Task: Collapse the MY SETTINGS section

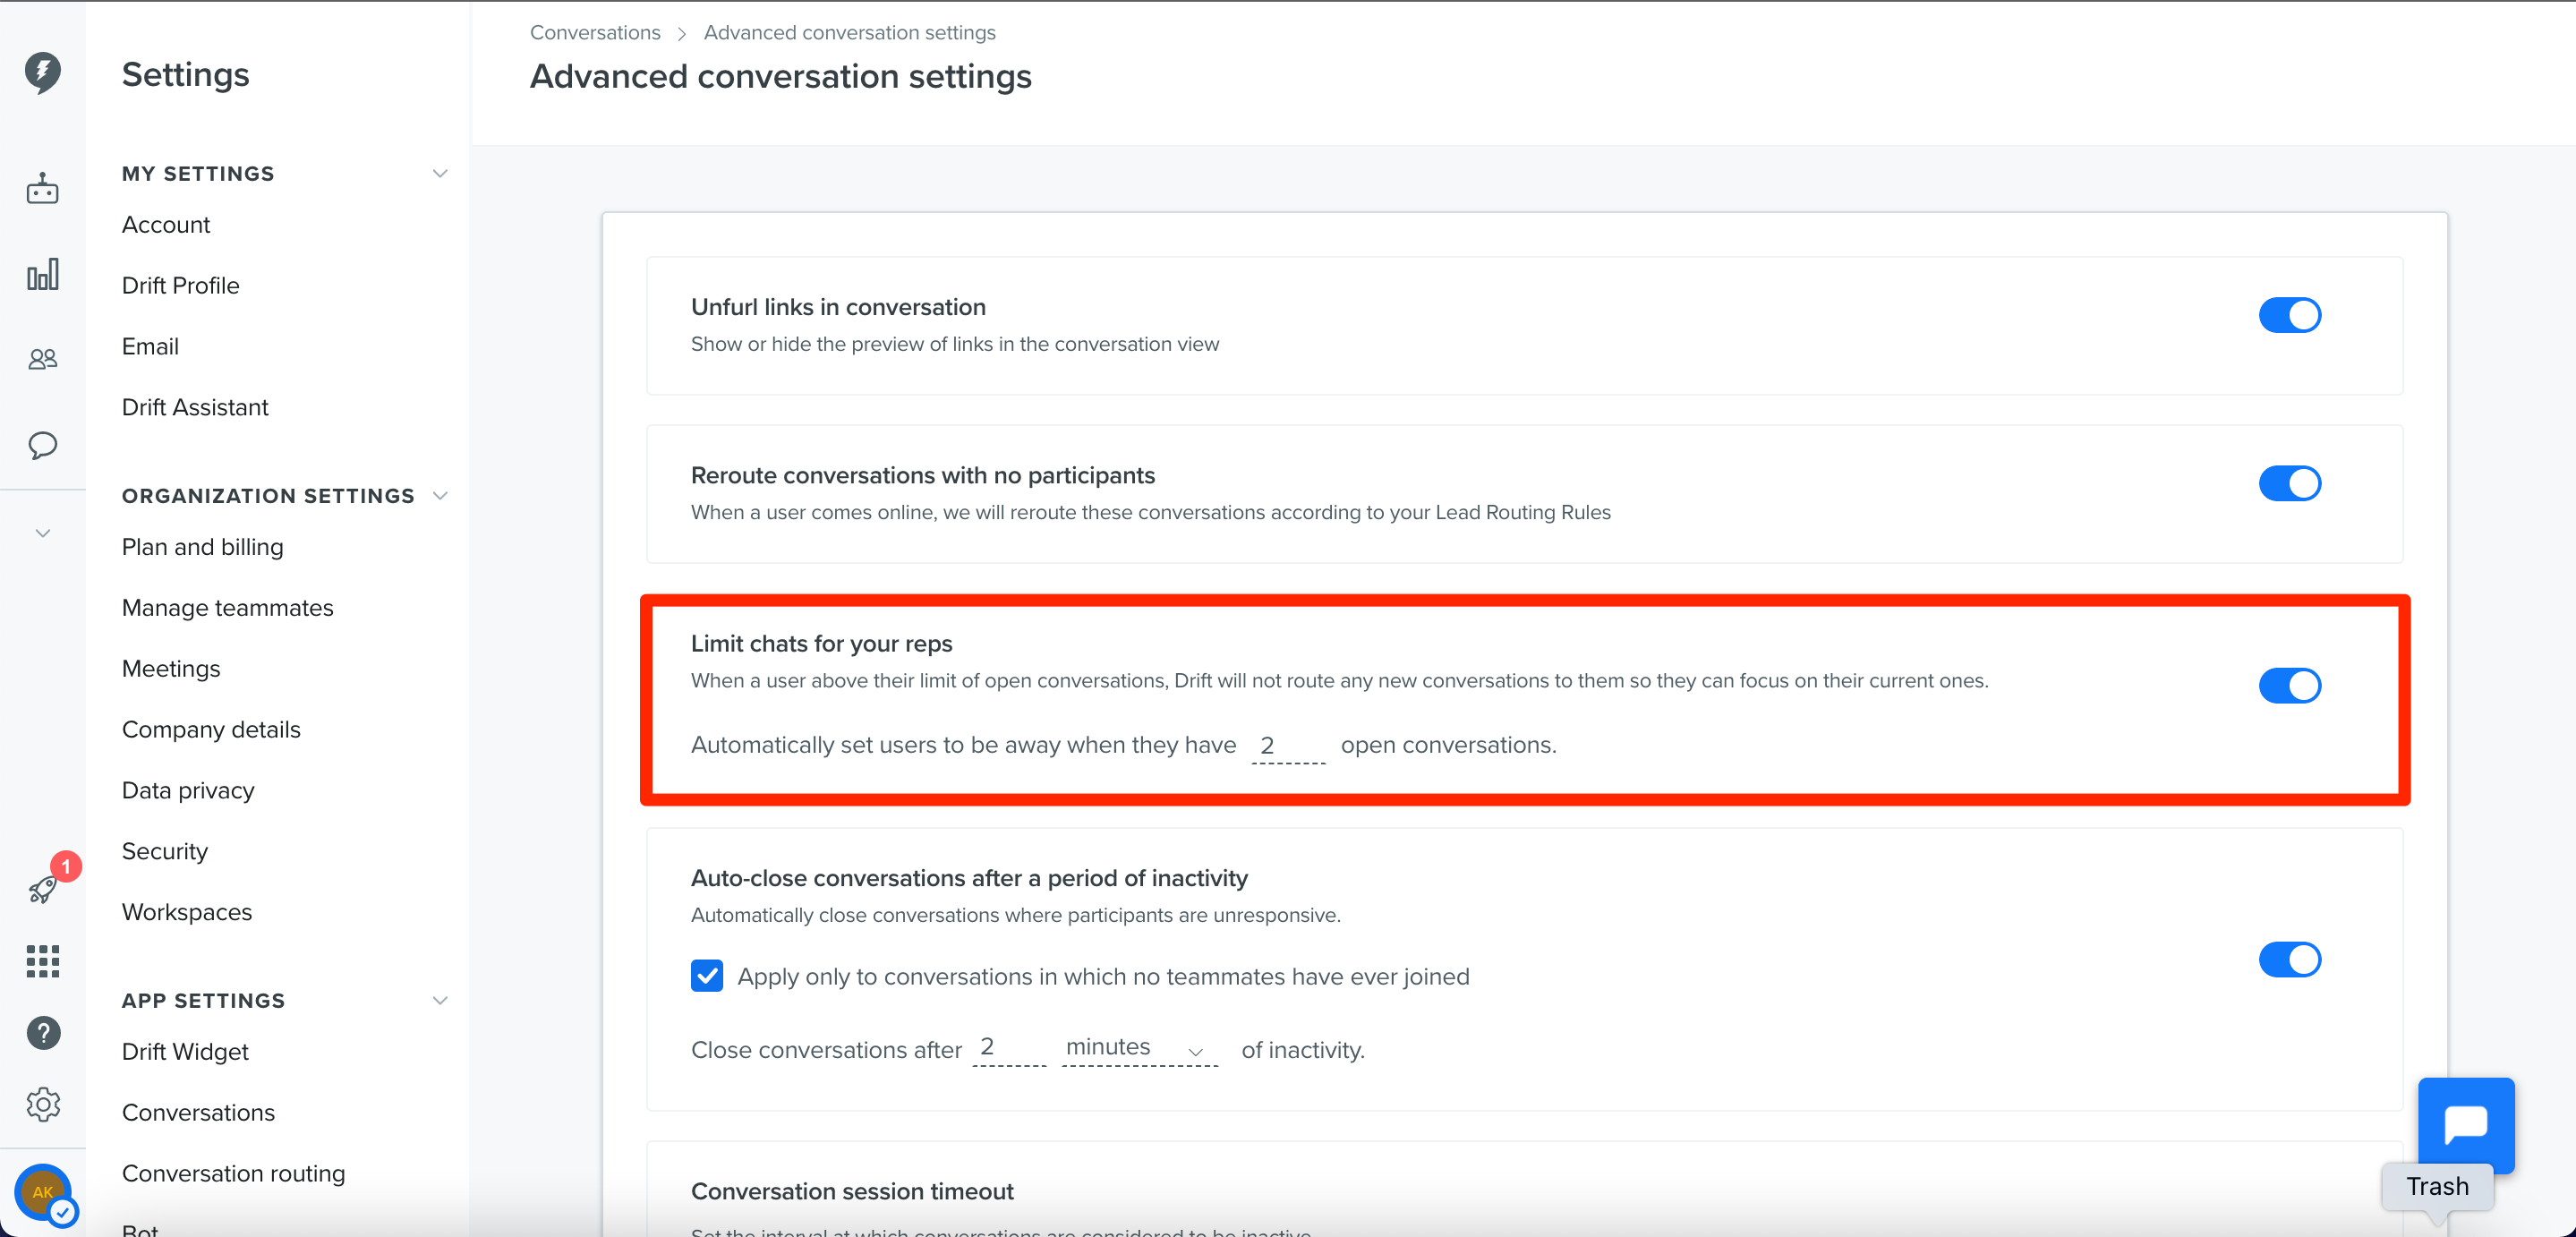Action: click(x=440, y=172)
